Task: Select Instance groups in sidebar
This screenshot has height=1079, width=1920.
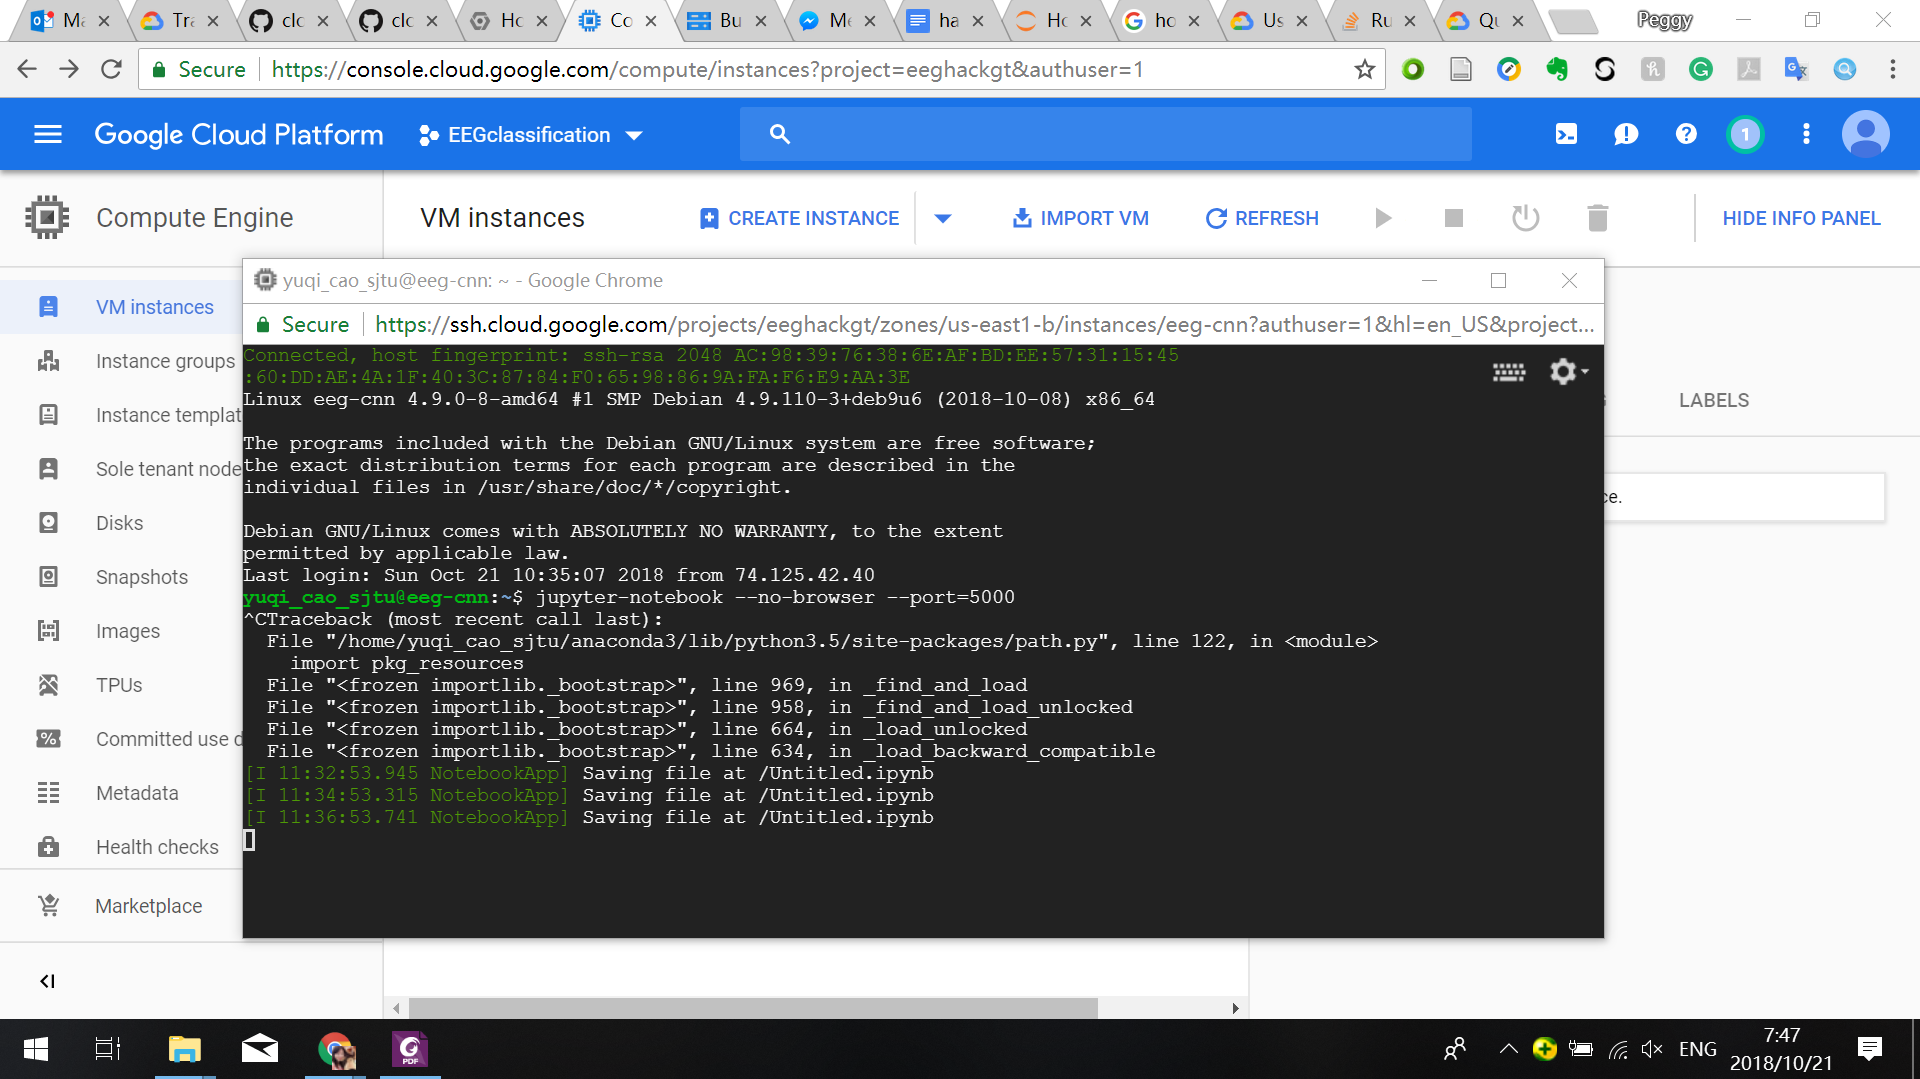Action: click(x=121, y=361)
